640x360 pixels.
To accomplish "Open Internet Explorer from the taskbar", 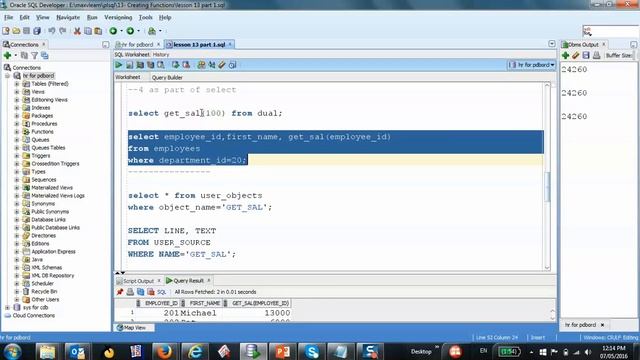I will pos(195,351).
